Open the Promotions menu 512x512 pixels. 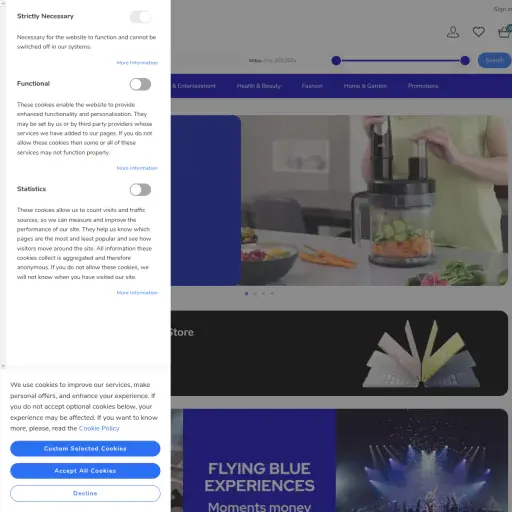(x=423, y=86)
